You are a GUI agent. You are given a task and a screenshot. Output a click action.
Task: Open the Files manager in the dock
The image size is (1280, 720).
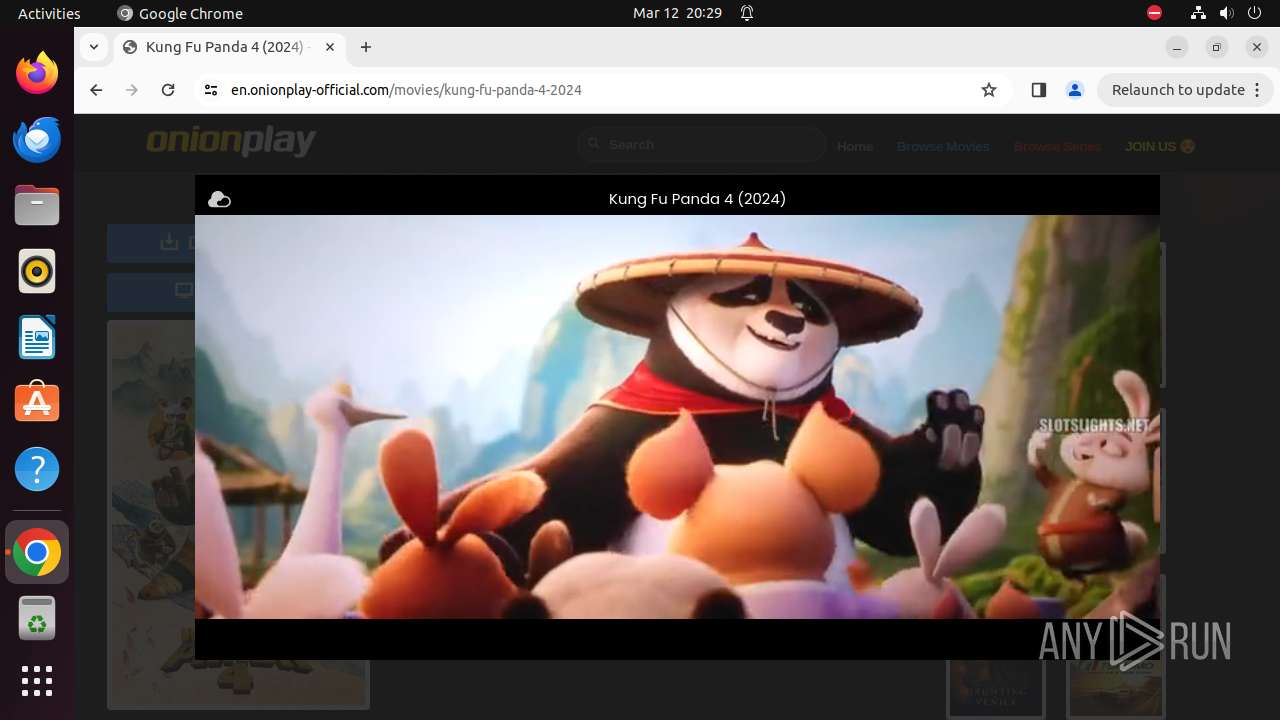[x=37, y=205]
